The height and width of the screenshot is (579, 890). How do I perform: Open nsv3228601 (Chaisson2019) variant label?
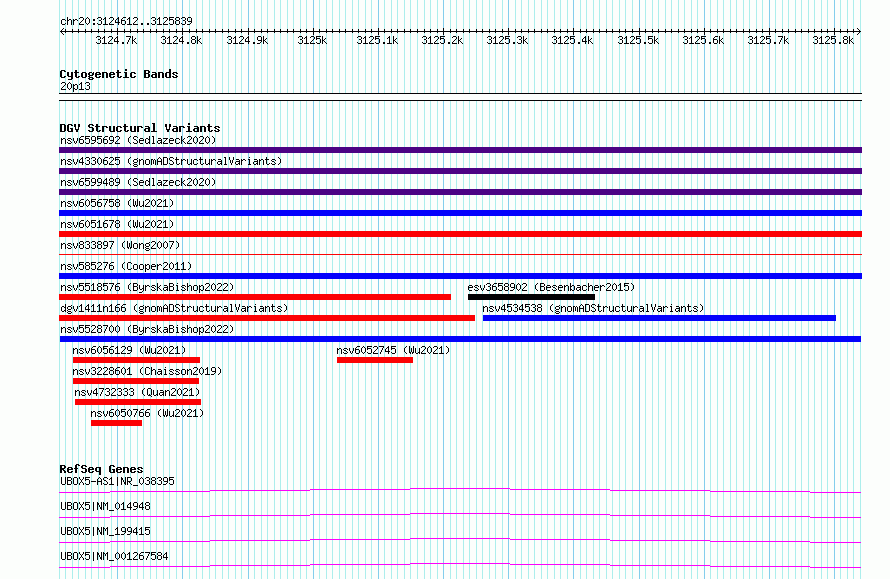pos(147,371)
